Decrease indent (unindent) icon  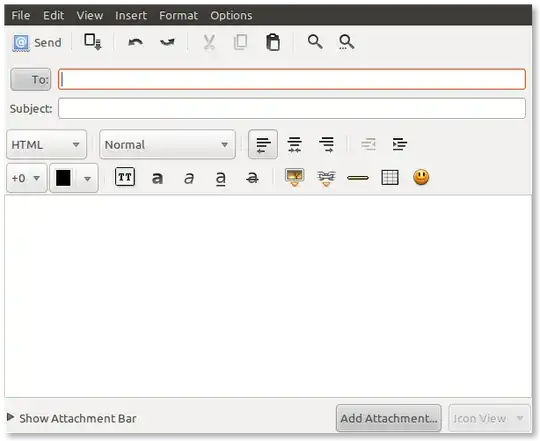click(x=368, y=144)
